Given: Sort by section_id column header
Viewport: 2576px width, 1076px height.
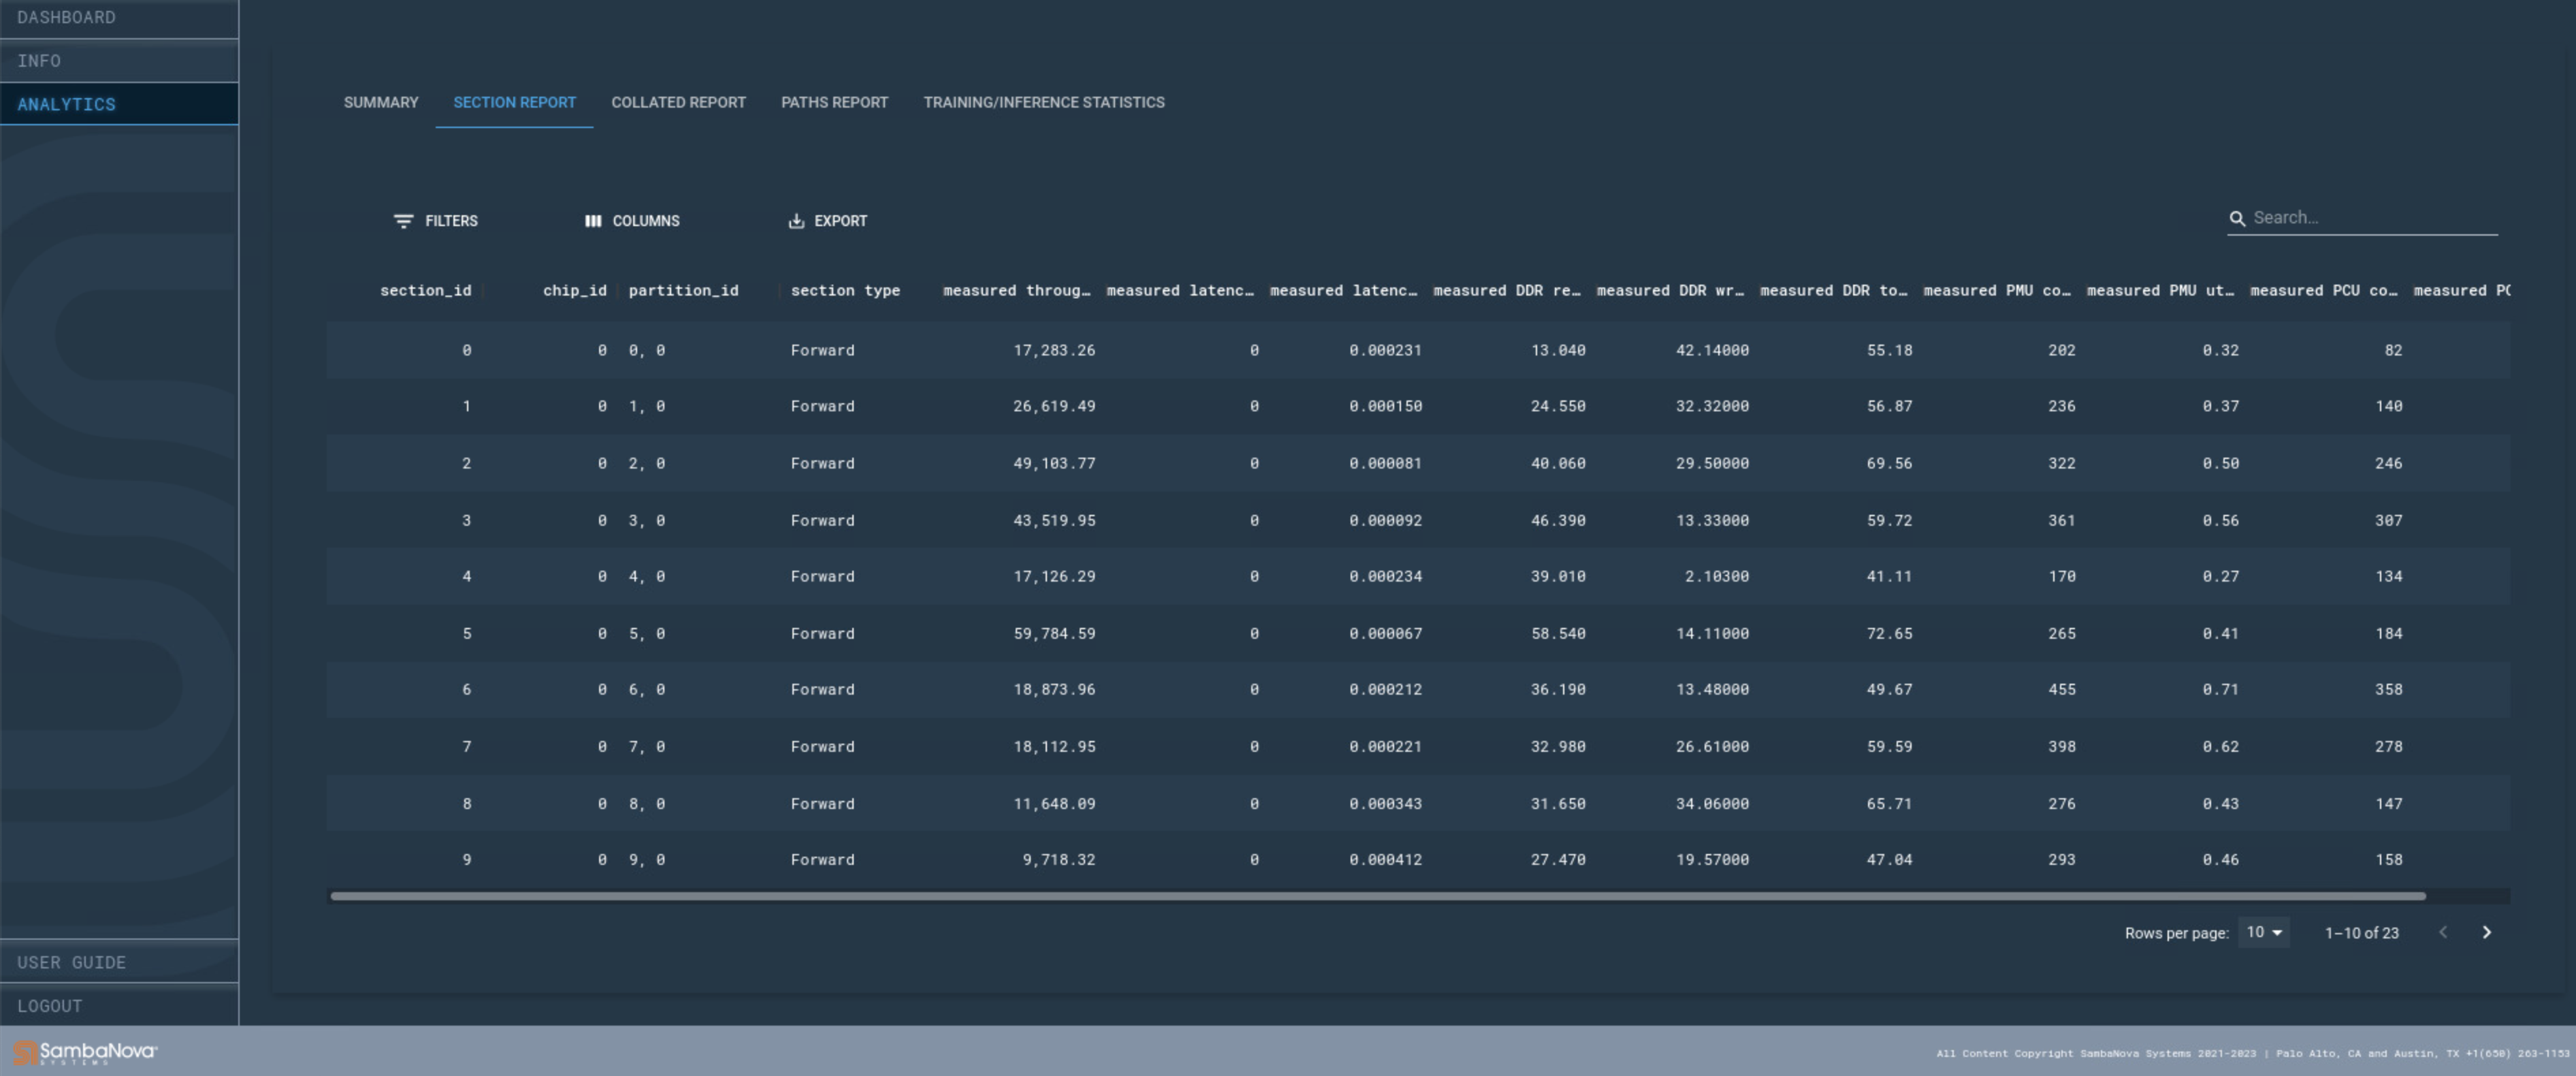Looking at the screenshot, I should tap(425, 290).
